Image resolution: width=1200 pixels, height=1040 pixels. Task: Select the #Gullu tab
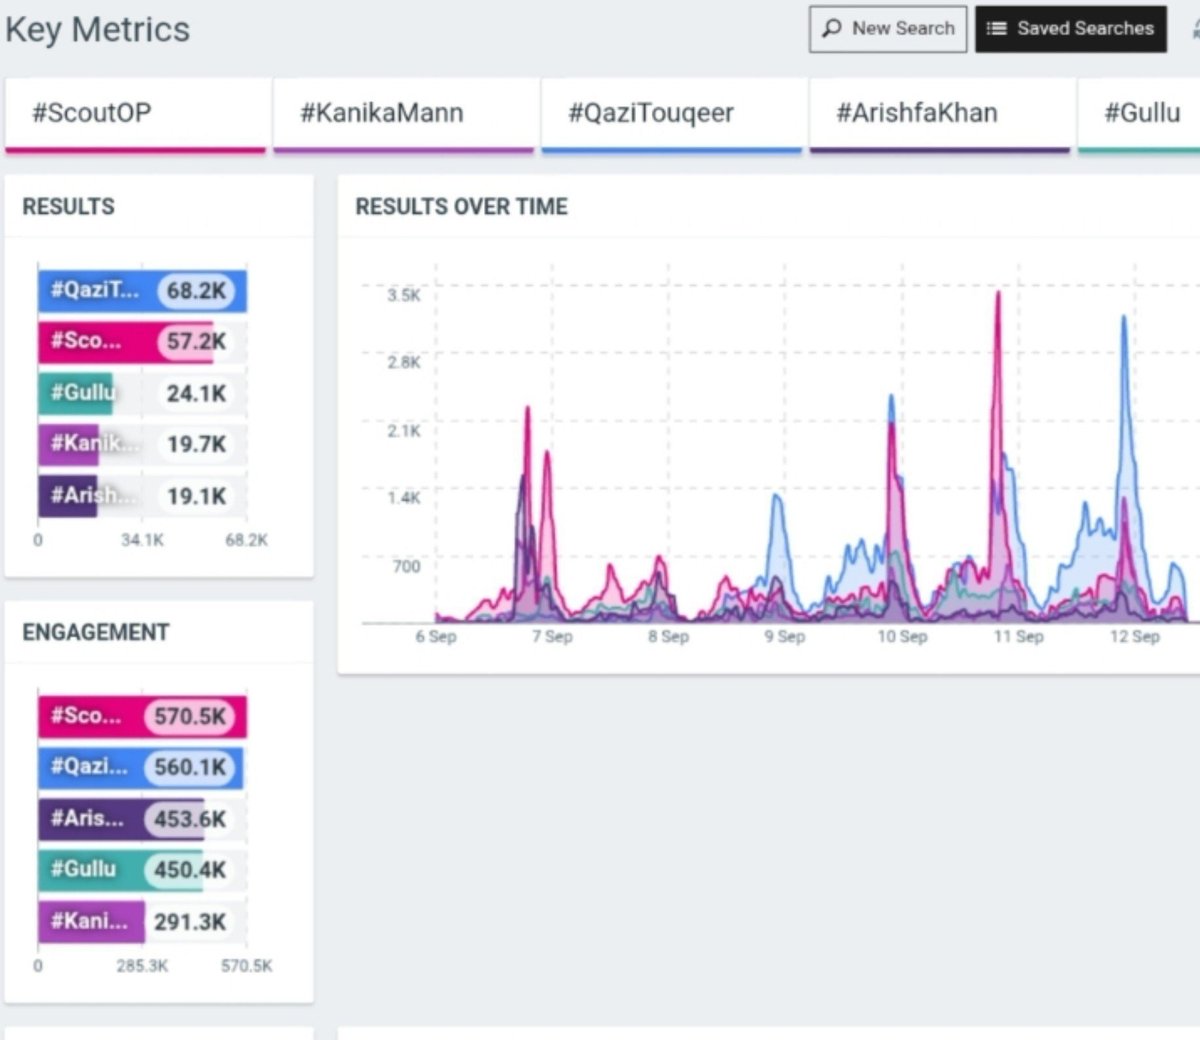[x=1139, y=114]
